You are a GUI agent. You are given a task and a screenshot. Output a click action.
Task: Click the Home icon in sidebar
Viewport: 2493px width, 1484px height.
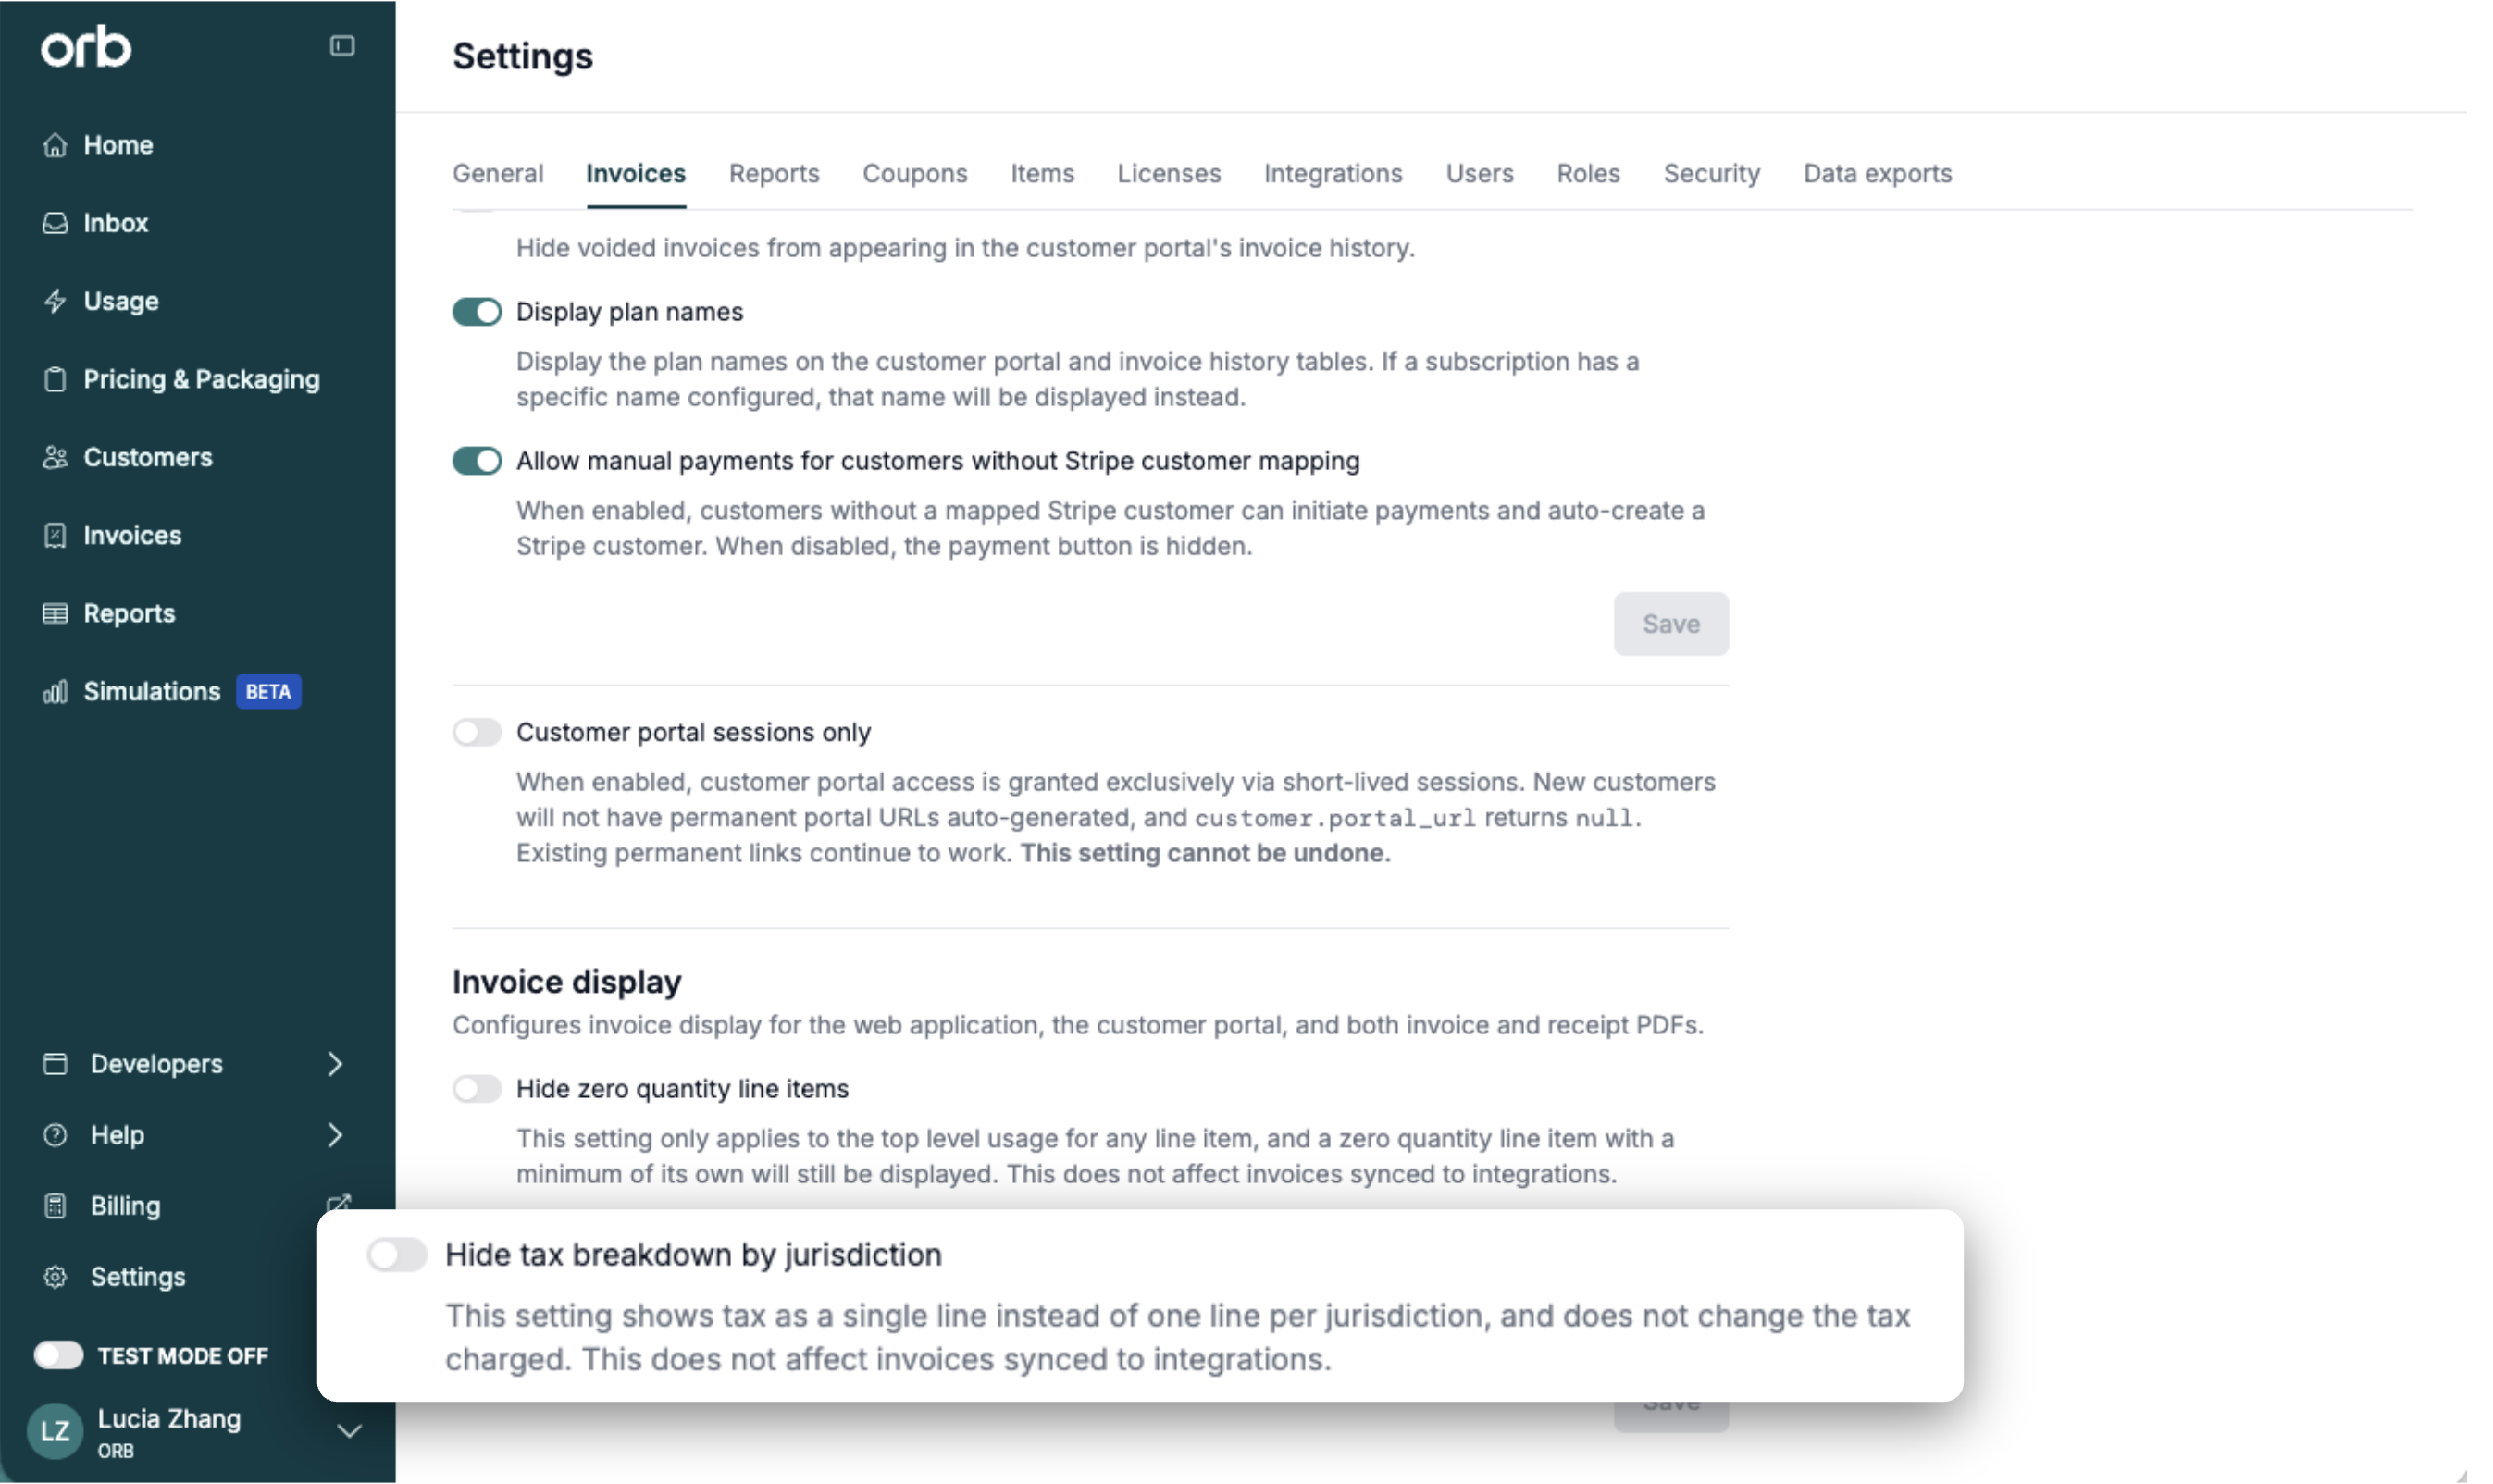[55, 145]
